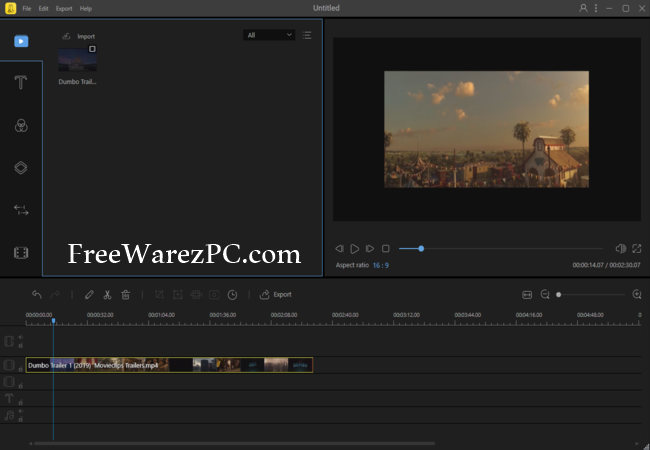Select the Zoom tool in timeline toolbar

[177, 295]
